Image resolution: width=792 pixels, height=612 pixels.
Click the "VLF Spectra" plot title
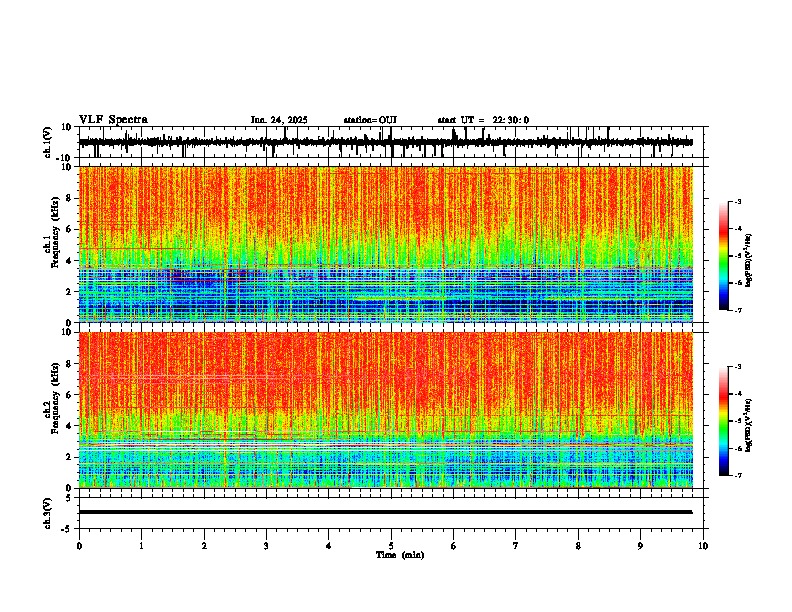click(113, 120)
